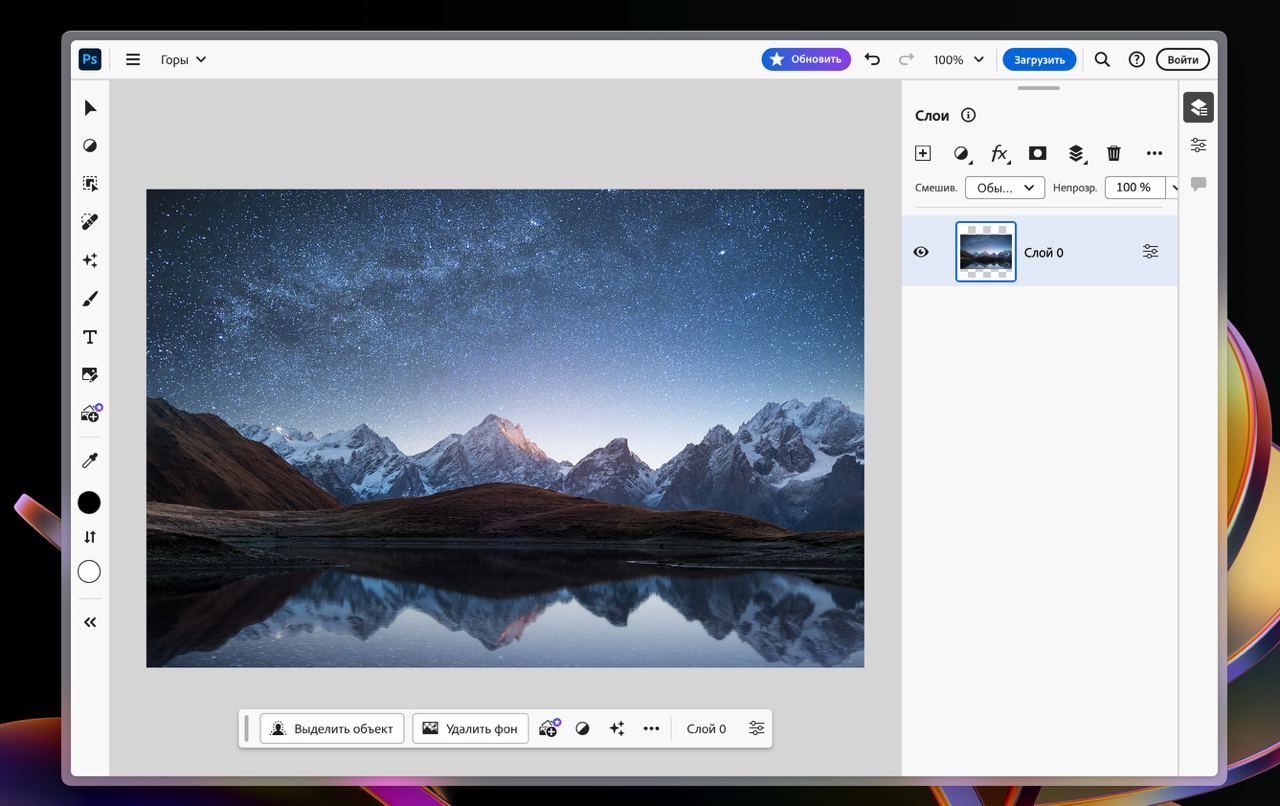The height and width of the screenshot is (806, 1280).
Task: Redo the action
Action: click(x=906, y=59)
